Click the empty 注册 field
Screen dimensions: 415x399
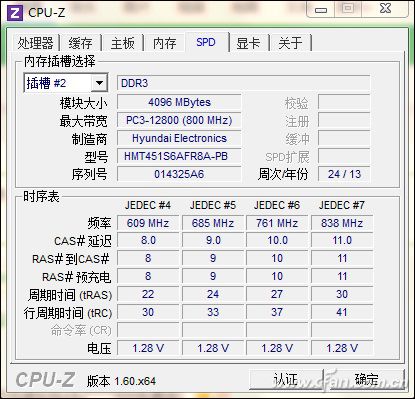[344, 120]
